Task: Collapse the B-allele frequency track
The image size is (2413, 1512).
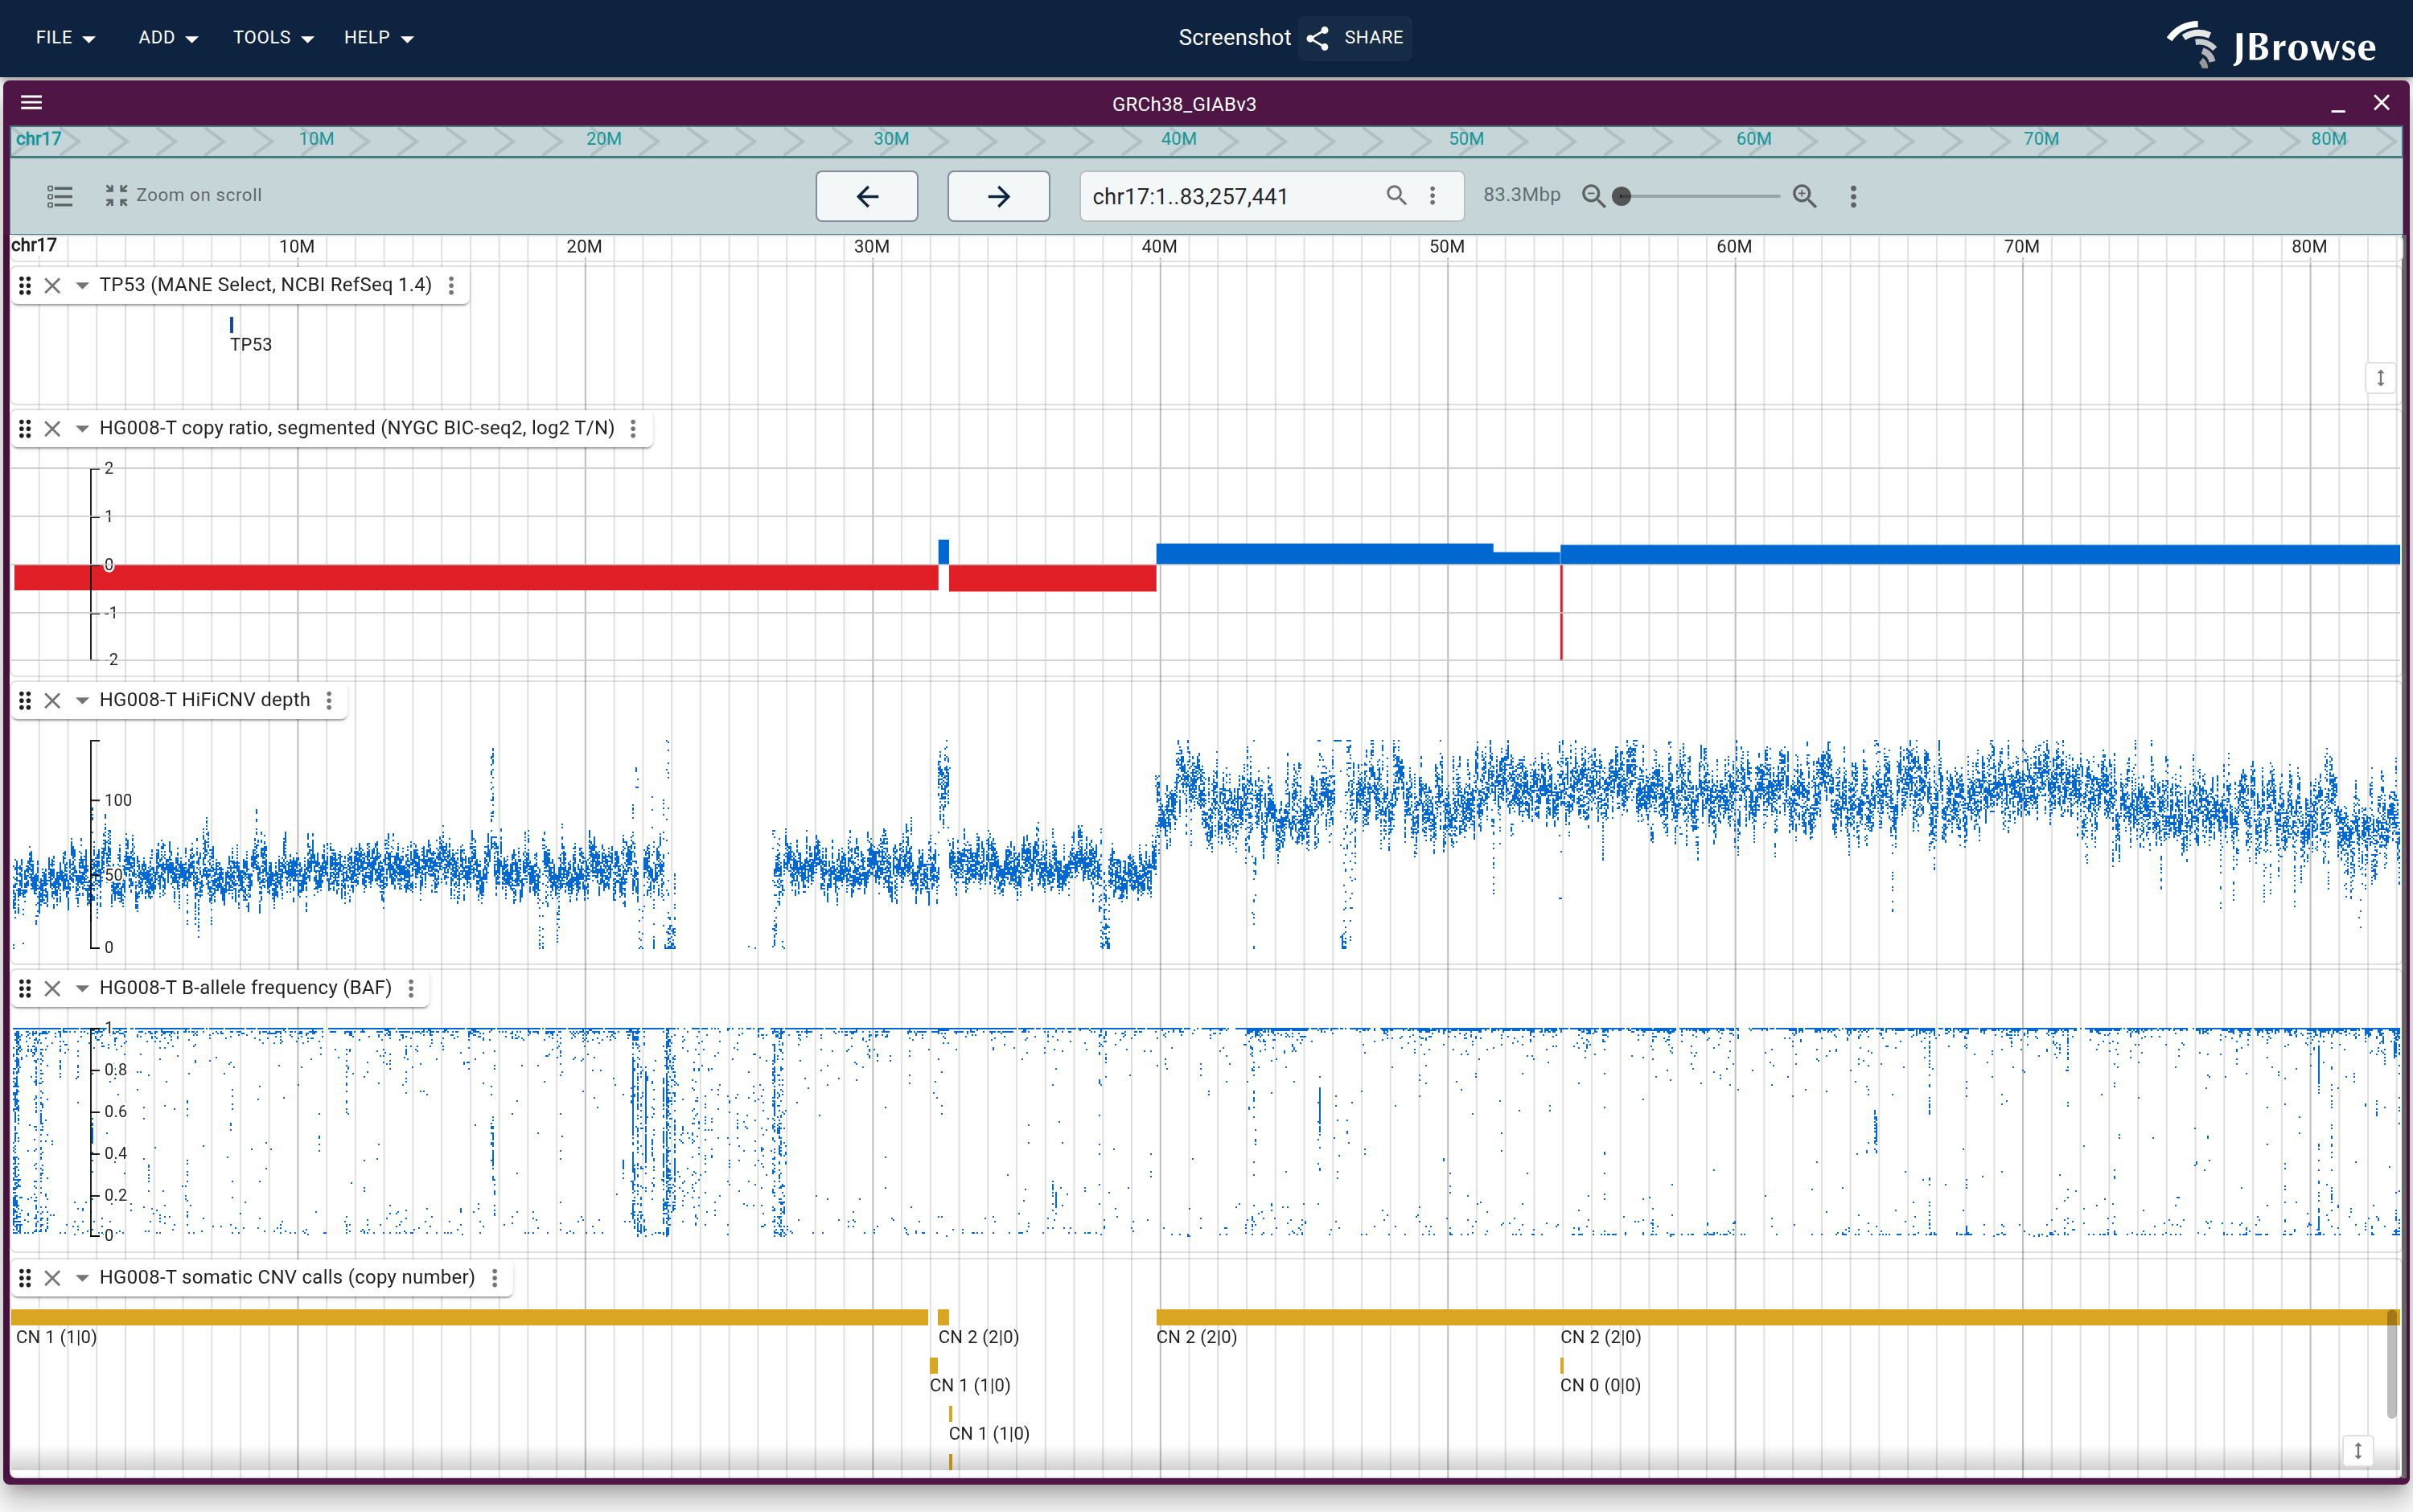Action: (x=82, y=989)
